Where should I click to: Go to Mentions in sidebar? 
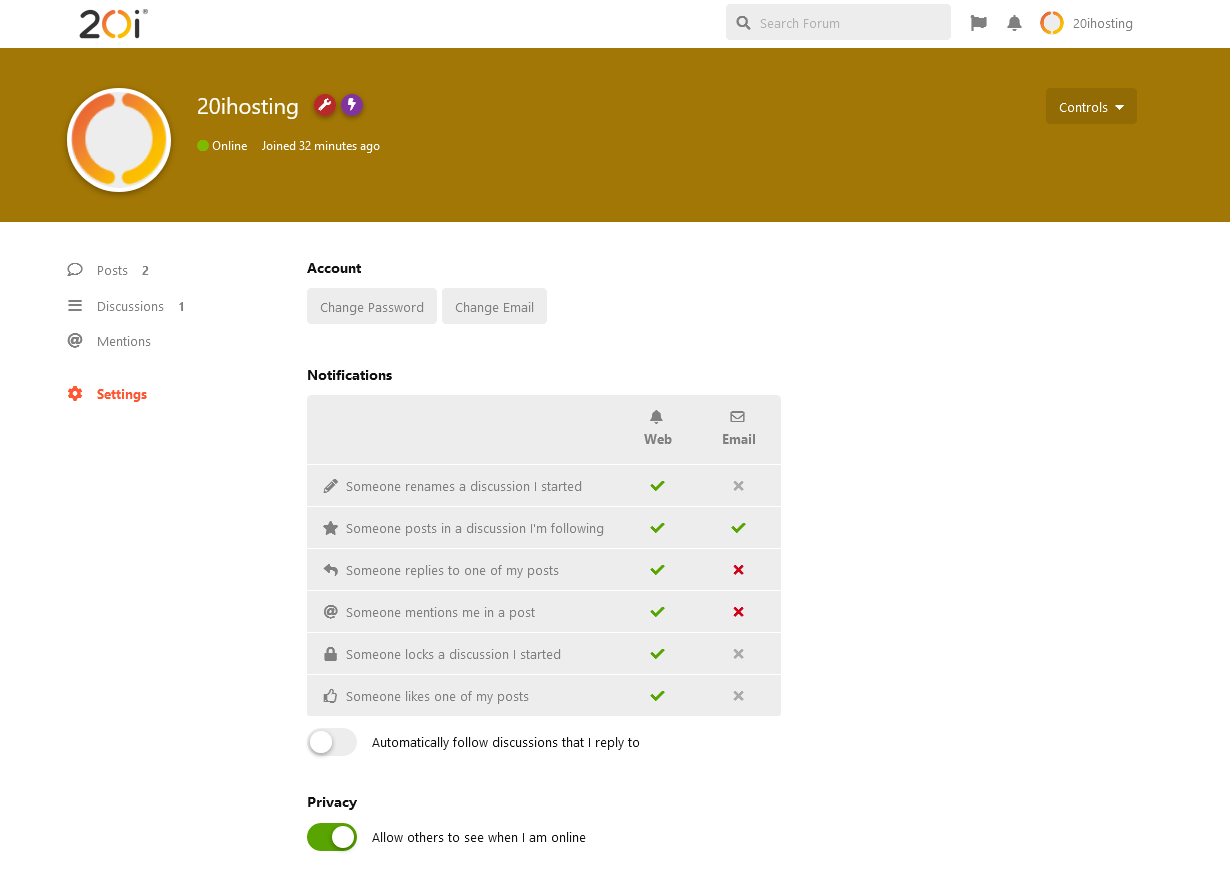pyautogui.click(x=109, y=341)
